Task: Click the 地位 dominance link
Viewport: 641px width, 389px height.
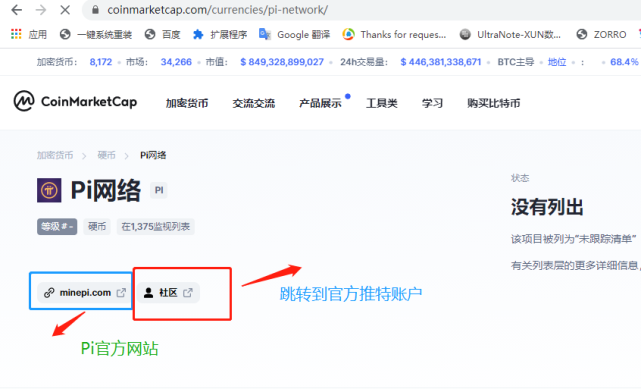Action: click(557, 62)
